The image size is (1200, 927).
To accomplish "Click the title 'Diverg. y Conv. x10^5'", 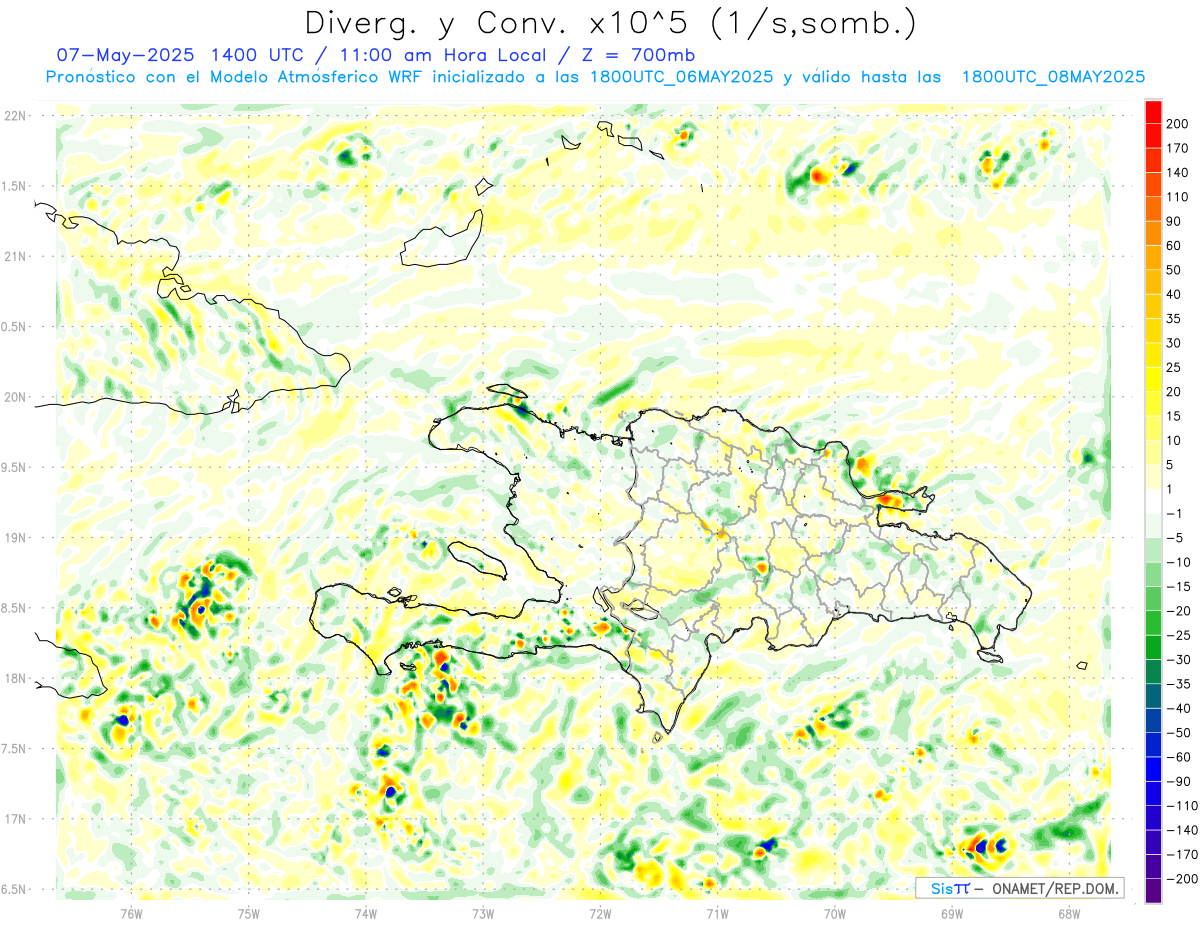I will point(501,23).
